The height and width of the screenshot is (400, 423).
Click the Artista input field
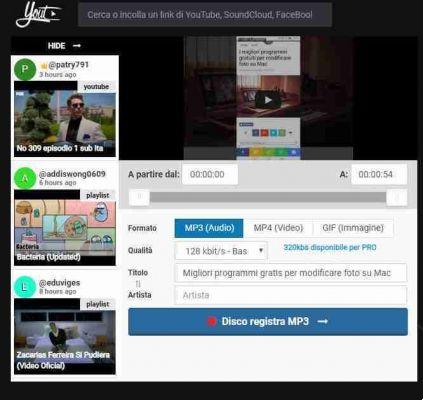pyautogui.click(x=290, y=295)
